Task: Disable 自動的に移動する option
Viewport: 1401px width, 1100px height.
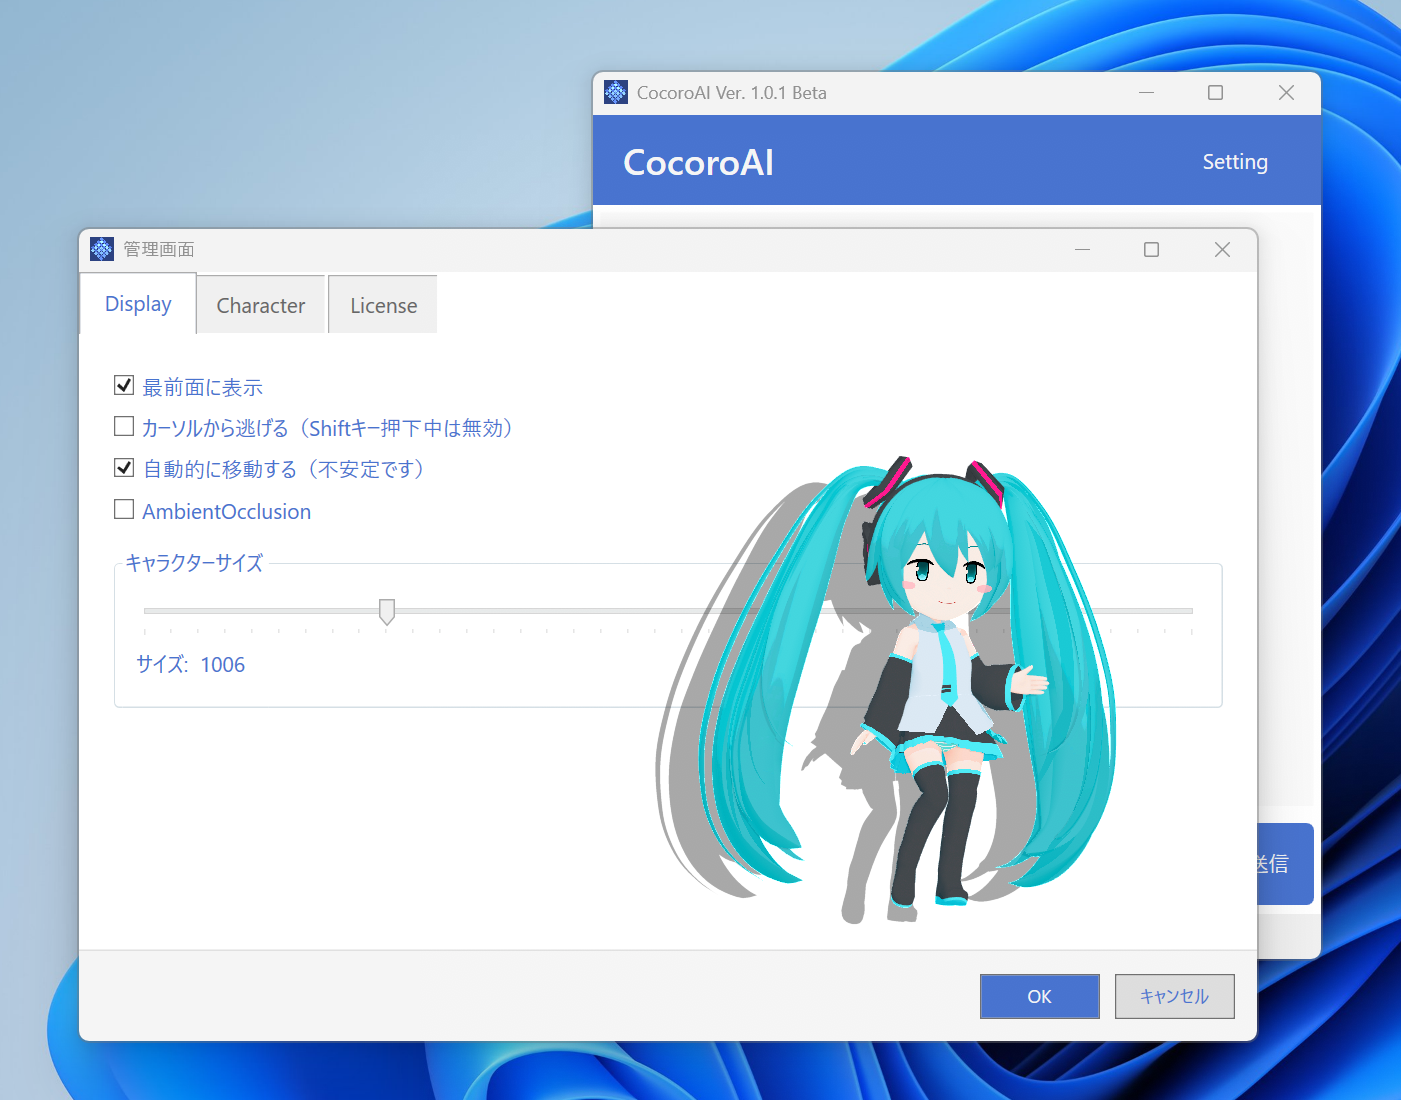Action: (124, 467)
